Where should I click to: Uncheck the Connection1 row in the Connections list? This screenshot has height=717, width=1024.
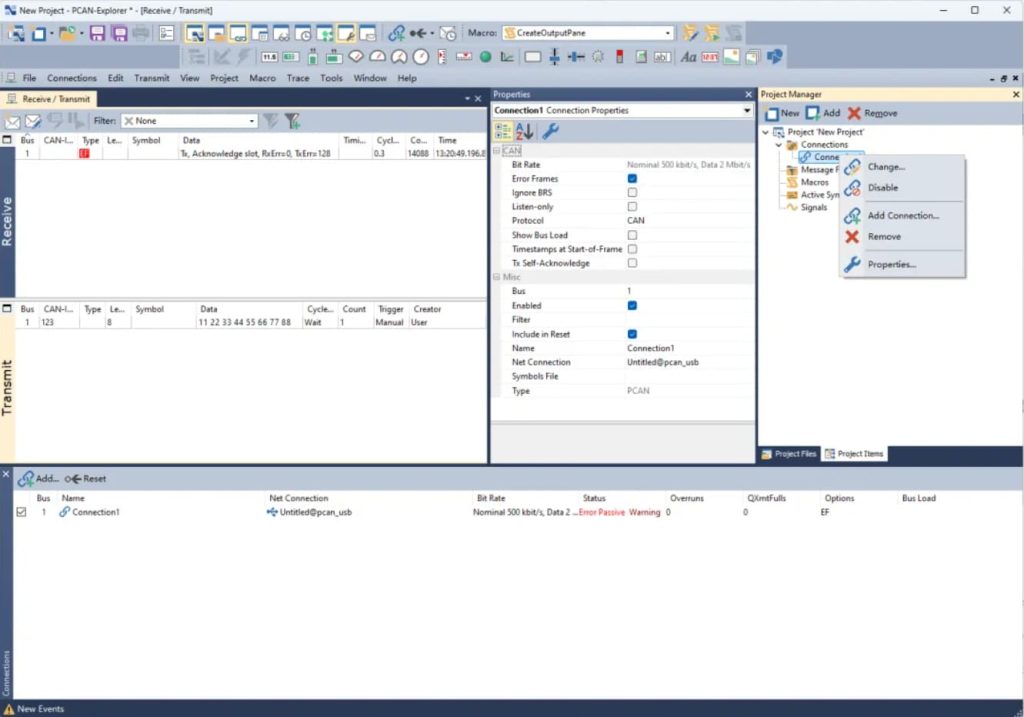pyautogui.click(x=22, y=513)
